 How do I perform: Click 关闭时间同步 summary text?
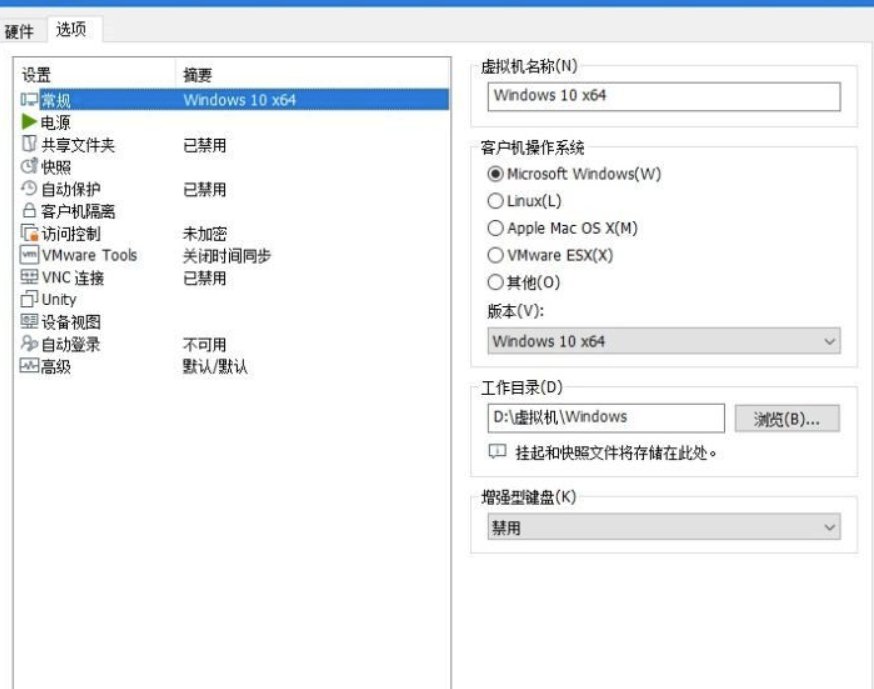(227, 256)
